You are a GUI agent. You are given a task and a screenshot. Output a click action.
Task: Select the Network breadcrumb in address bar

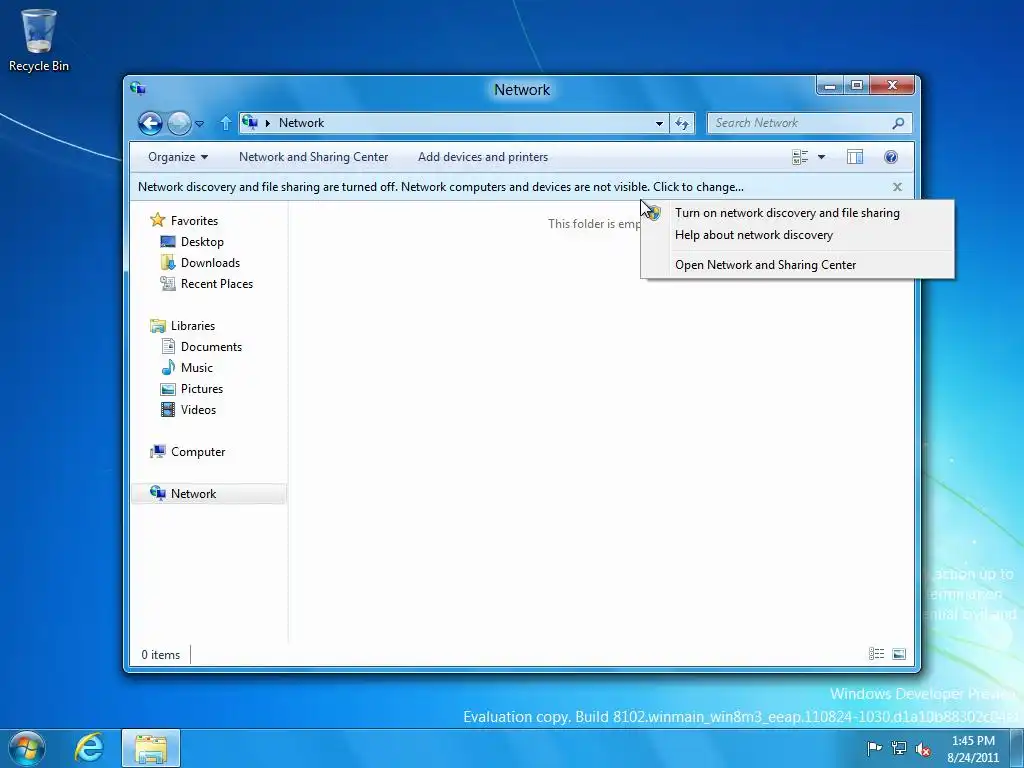tap(301, 123)
